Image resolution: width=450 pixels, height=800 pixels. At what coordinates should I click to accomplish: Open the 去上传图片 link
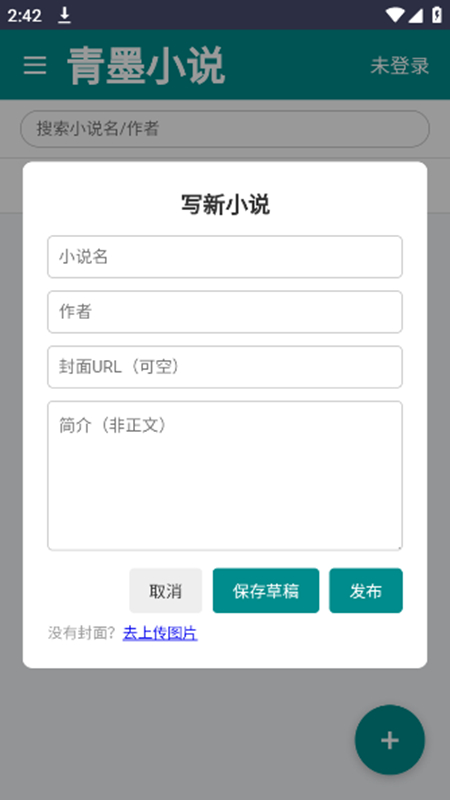(x=160, y=633)
